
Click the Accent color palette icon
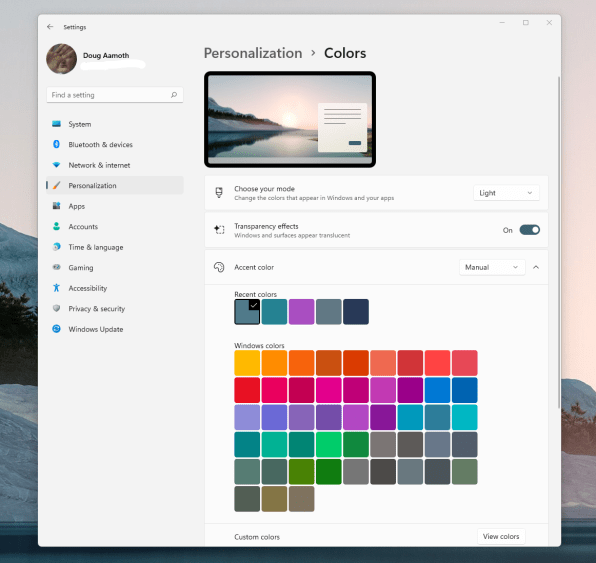[x=219, y=267]
